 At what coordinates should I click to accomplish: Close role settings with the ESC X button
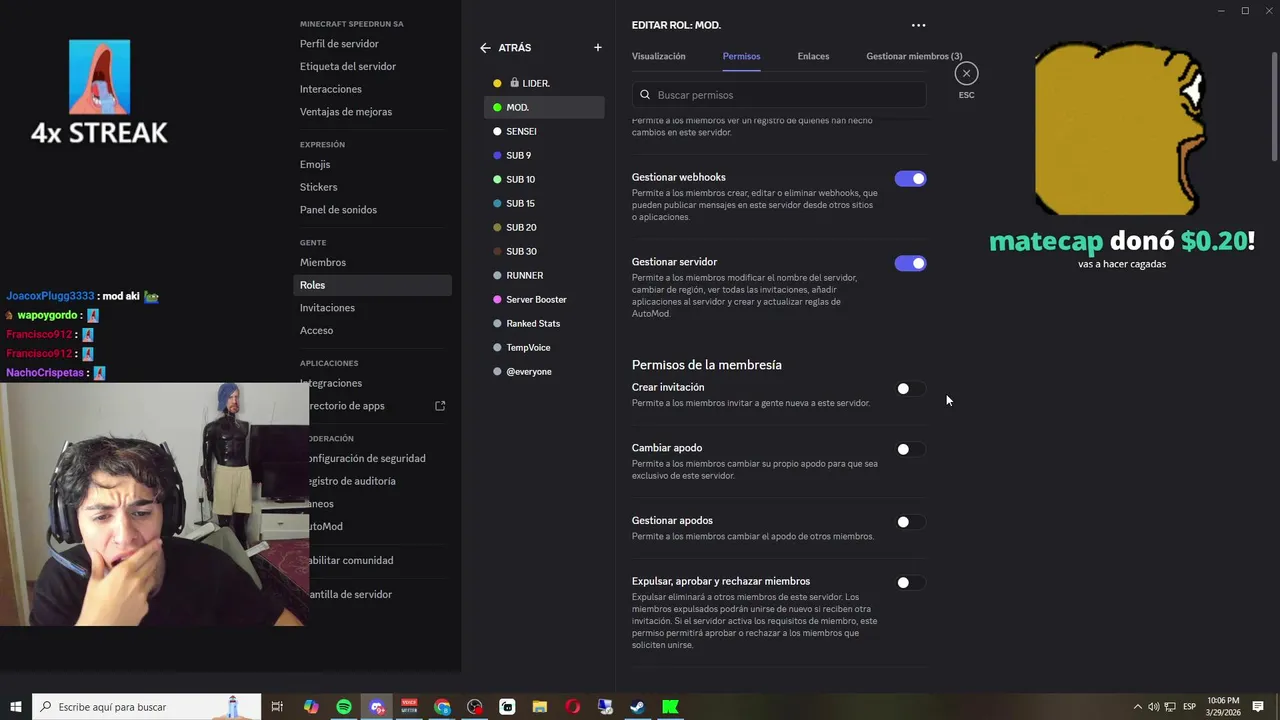[966, 73]
